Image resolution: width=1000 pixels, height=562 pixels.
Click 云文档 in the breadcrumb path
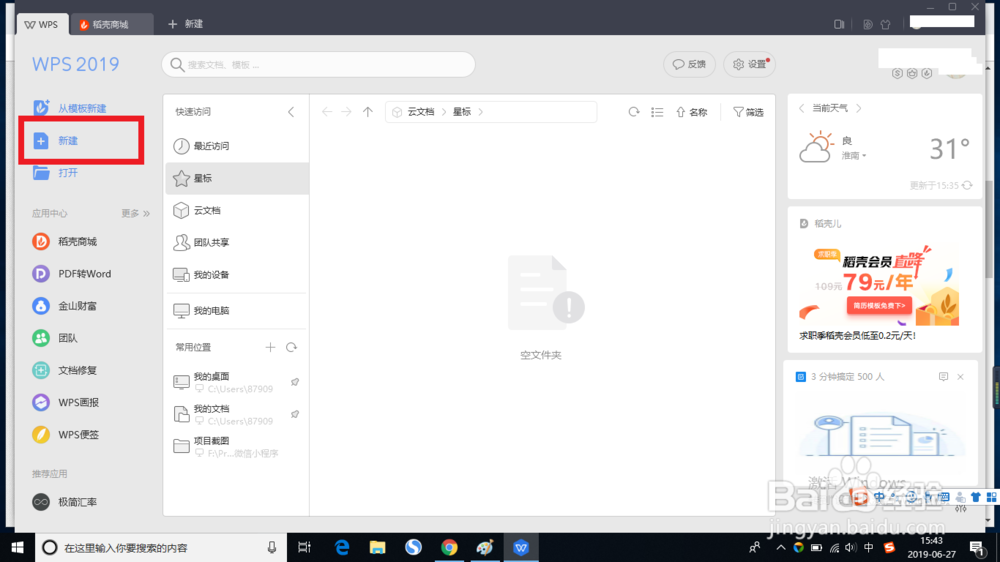pyautogui.click(x=421, y=112)
